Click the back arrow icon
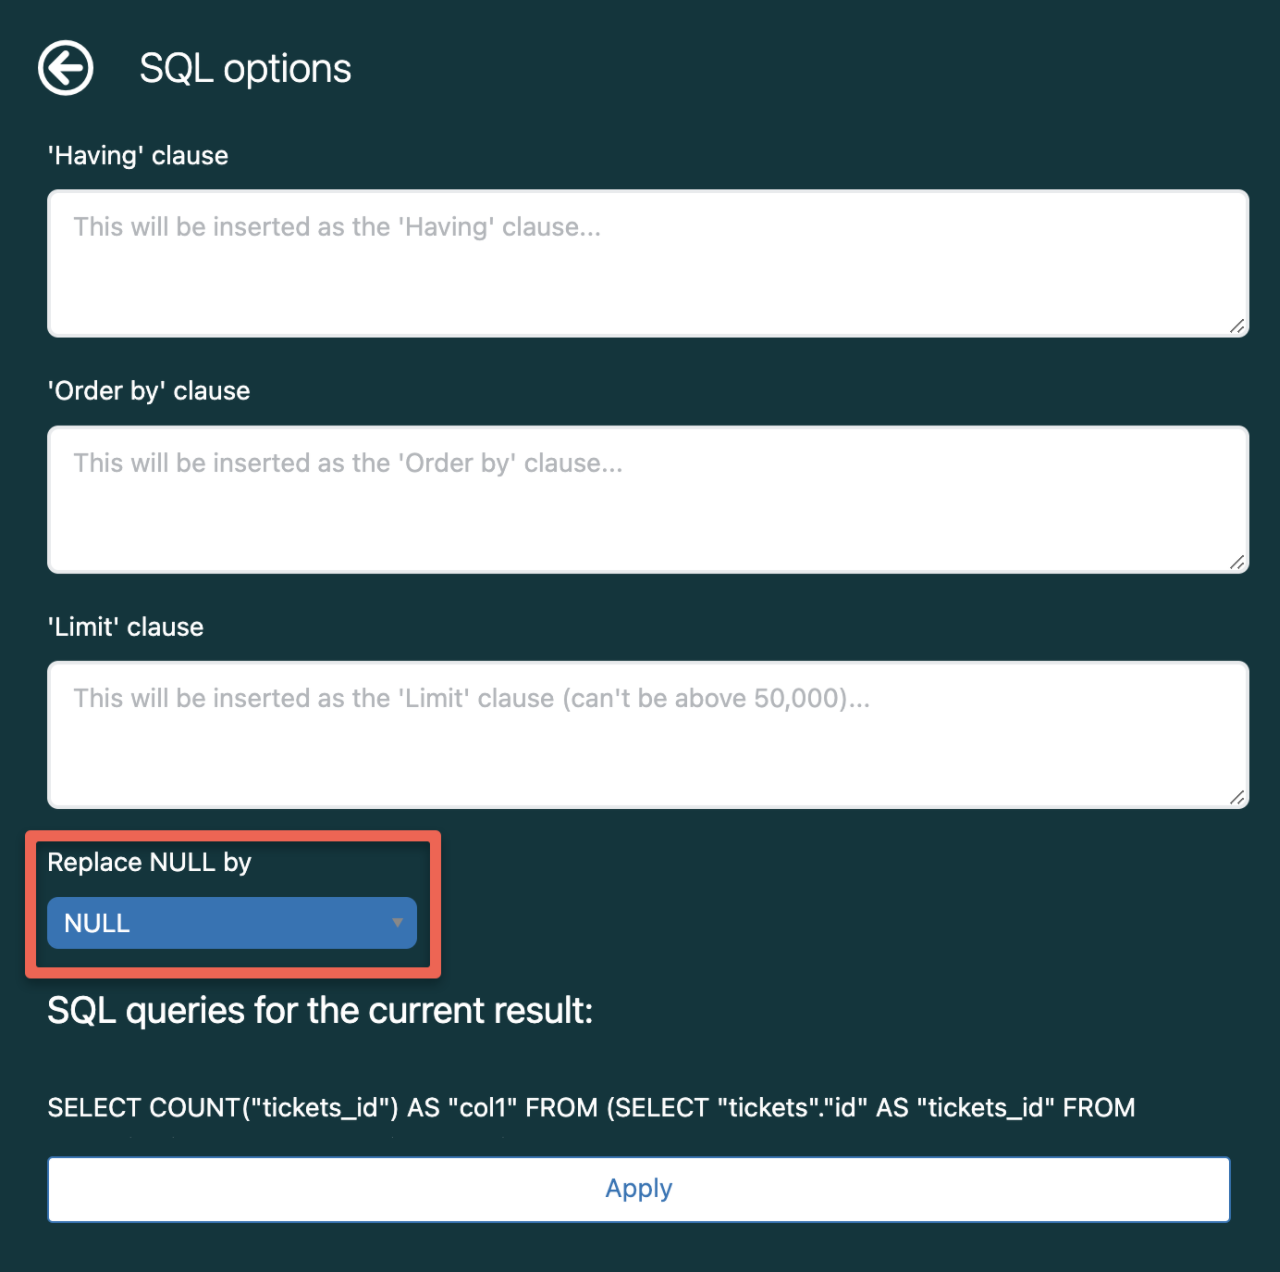Screen dimensions: 1280x1272 [66, 69]
